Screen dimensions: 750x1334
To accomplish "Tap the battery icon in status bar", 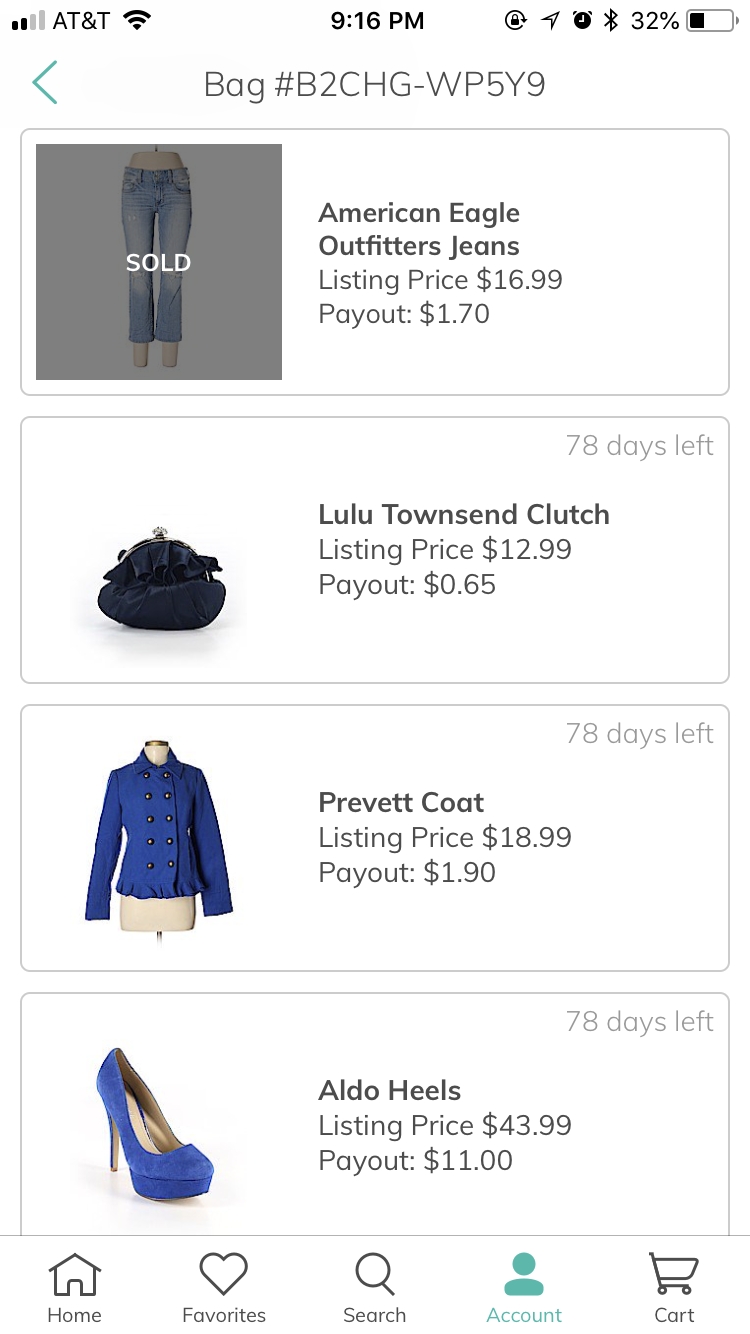I will (711, 20).
